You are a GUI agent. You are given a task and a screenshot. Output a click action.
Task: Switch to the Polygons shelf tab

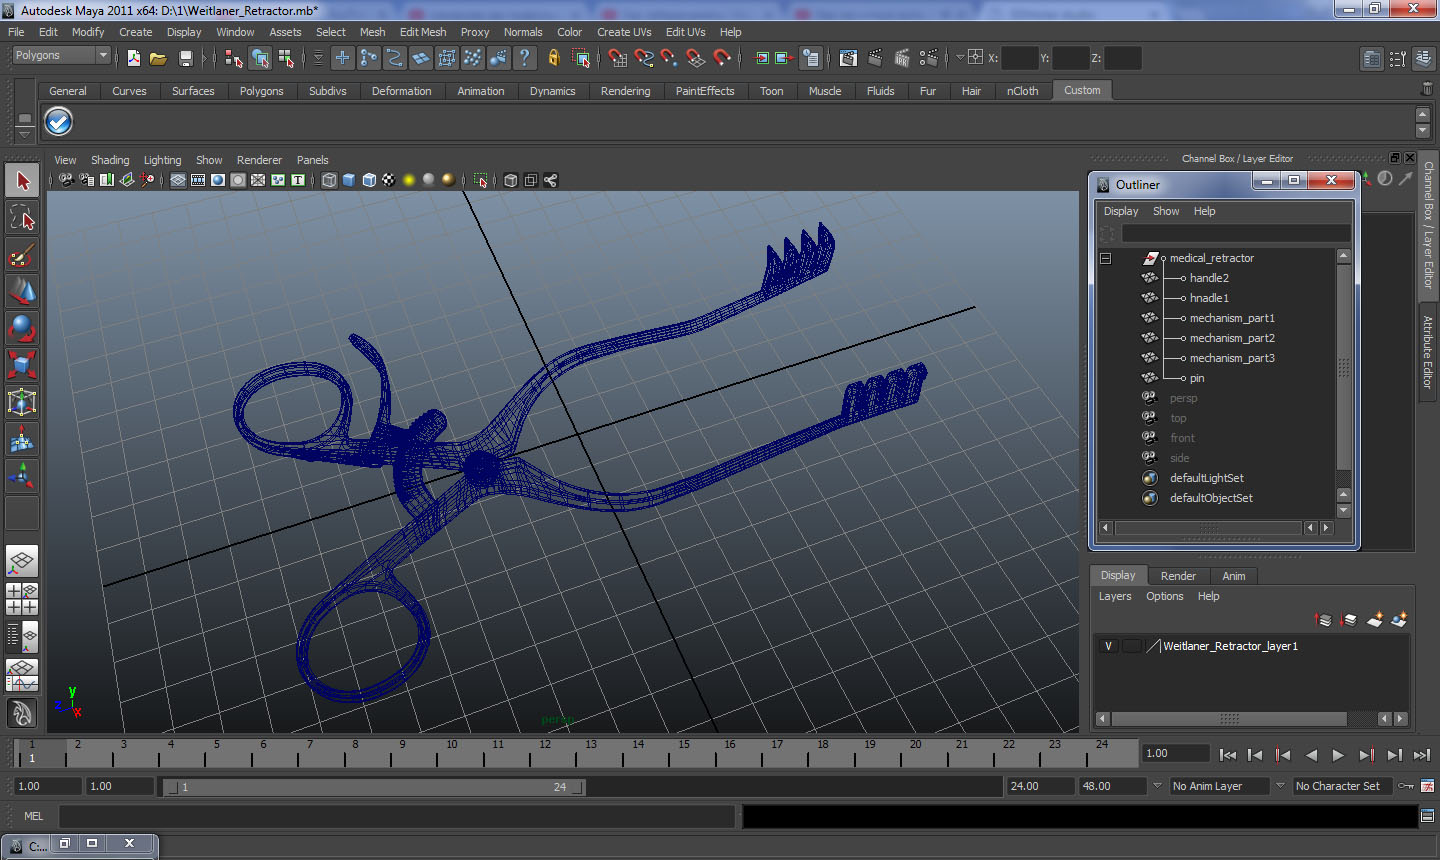(x=261, y=91)
